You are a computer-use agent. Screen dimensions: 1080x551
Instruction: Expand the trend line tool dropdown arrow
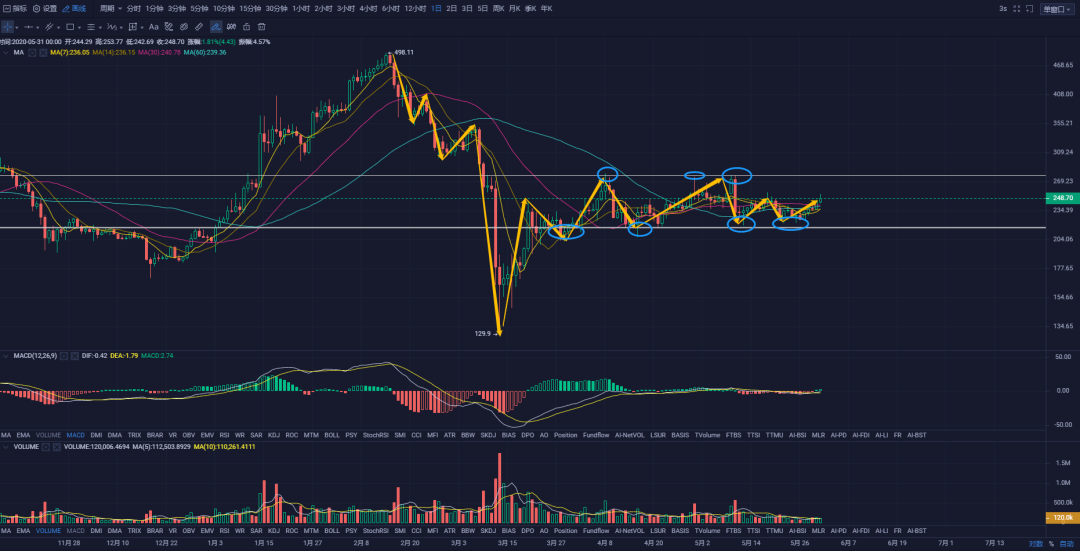pyautogui.click(x=38, y=28)
